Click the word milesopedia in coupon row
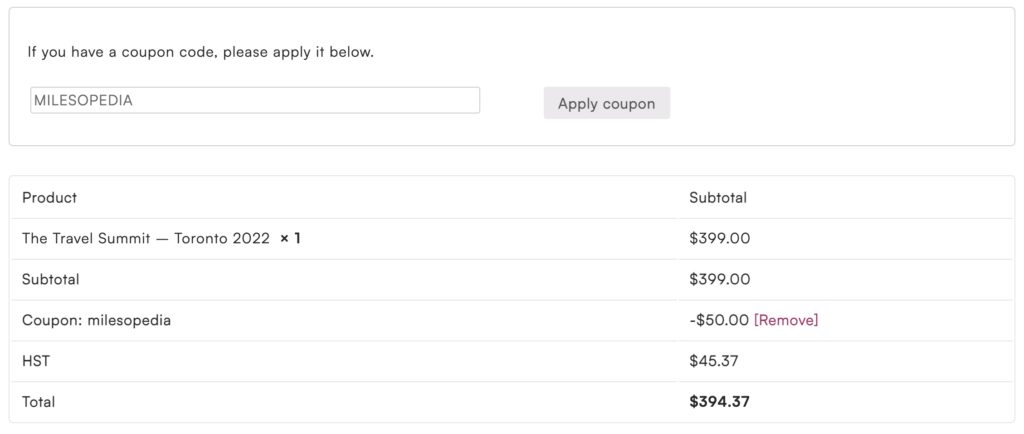The width and height of the screenshot is (1024, 434). [129, 320]
